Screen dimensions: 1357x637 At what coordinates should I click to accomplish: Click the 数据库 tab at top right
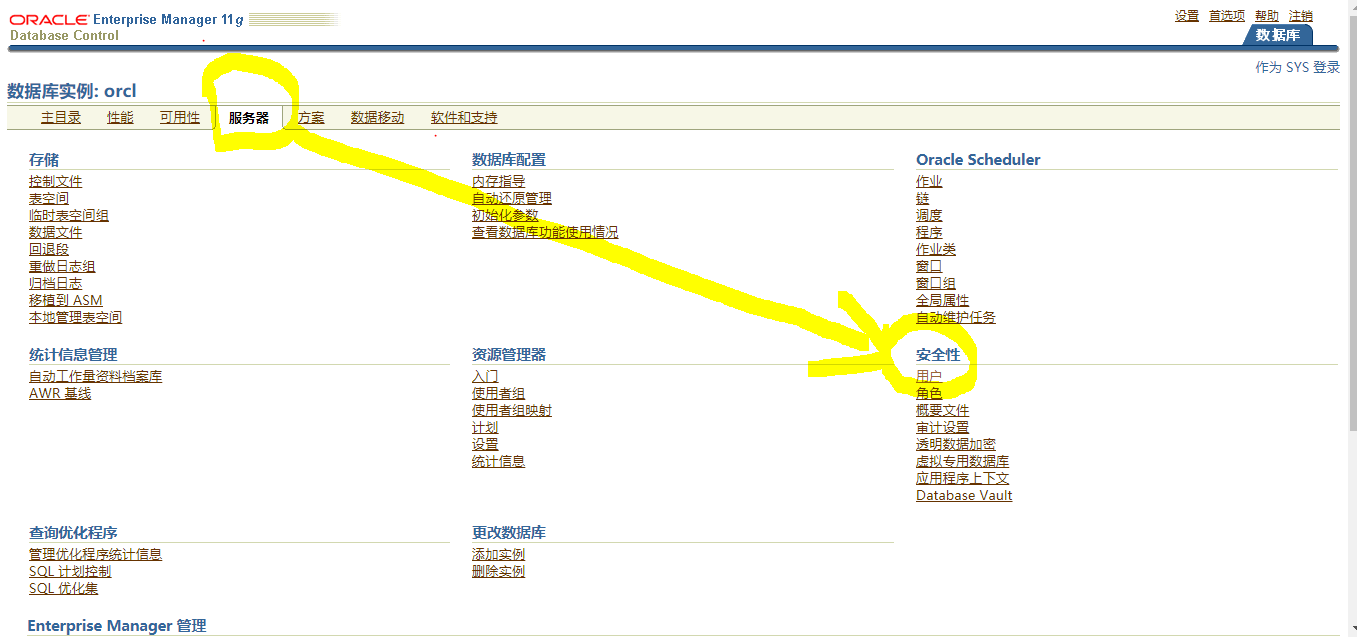(x=1278, y=35)
